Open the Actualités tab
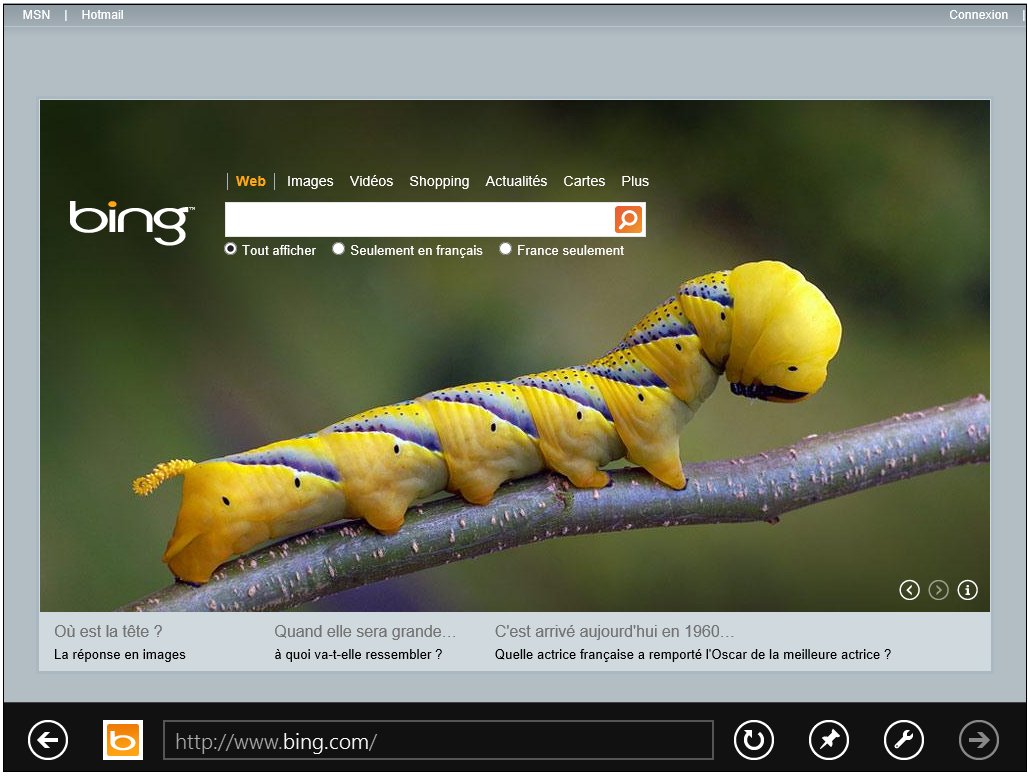 coord(516,181)
